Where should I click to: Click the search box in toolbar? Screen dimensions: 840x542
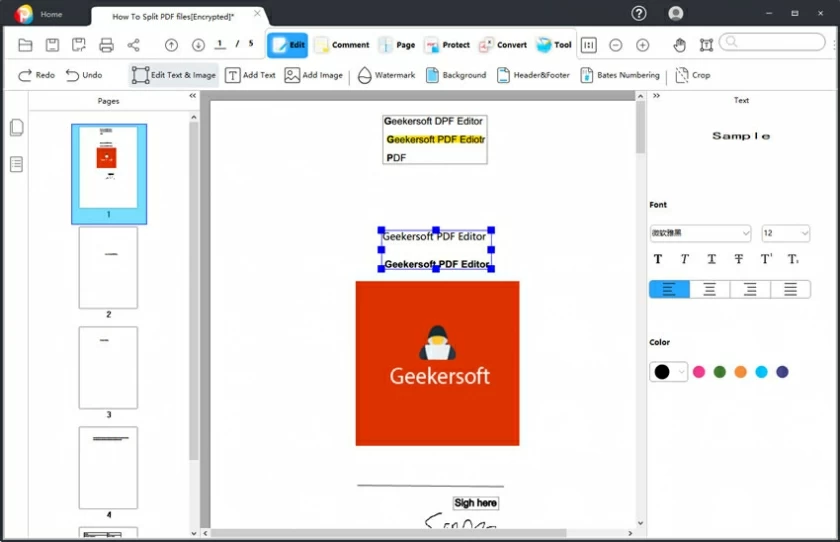[x=772, y=42]
